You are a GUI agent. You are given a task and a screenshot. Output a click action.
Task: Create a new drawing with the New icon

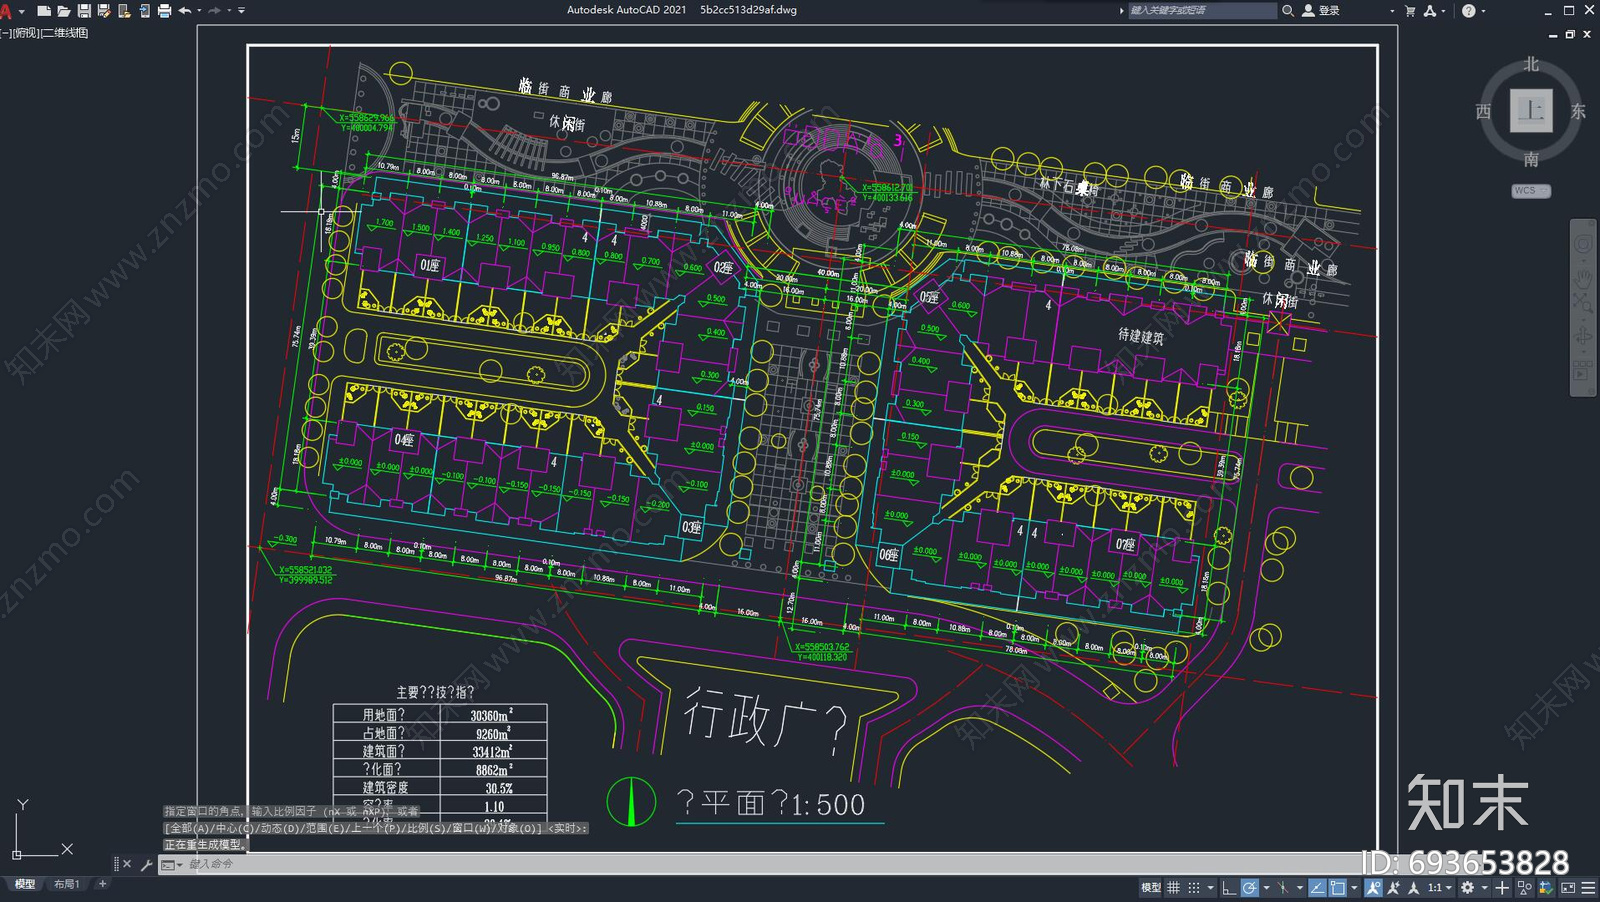pyautogui.click(x=44, y=10)
